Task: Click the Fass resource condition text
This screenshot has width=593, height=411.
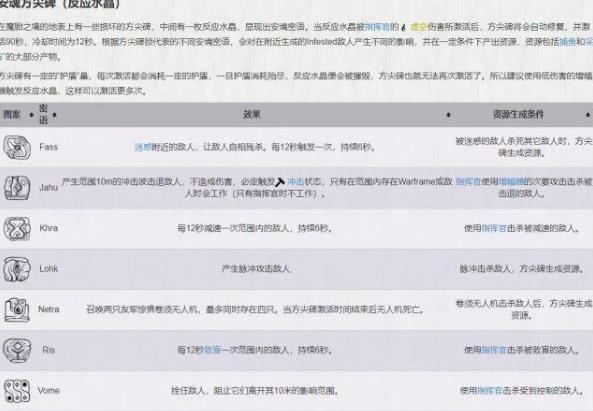Action: tap(524, 147)
